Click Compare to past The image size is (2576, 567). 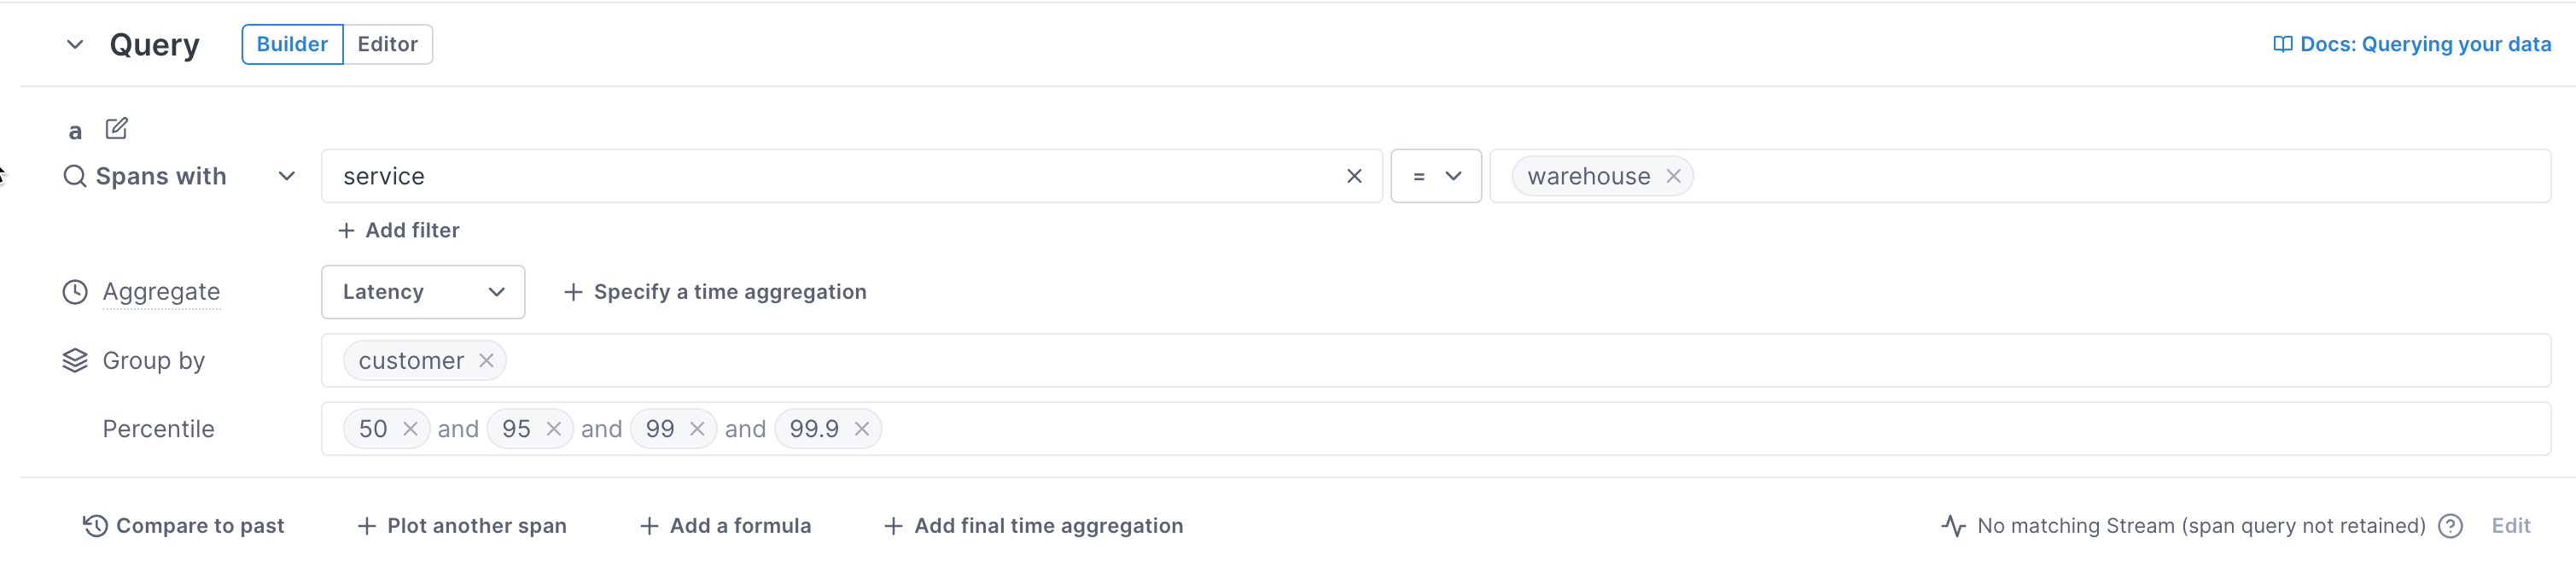pyautogui.click(x=183, y=526)
